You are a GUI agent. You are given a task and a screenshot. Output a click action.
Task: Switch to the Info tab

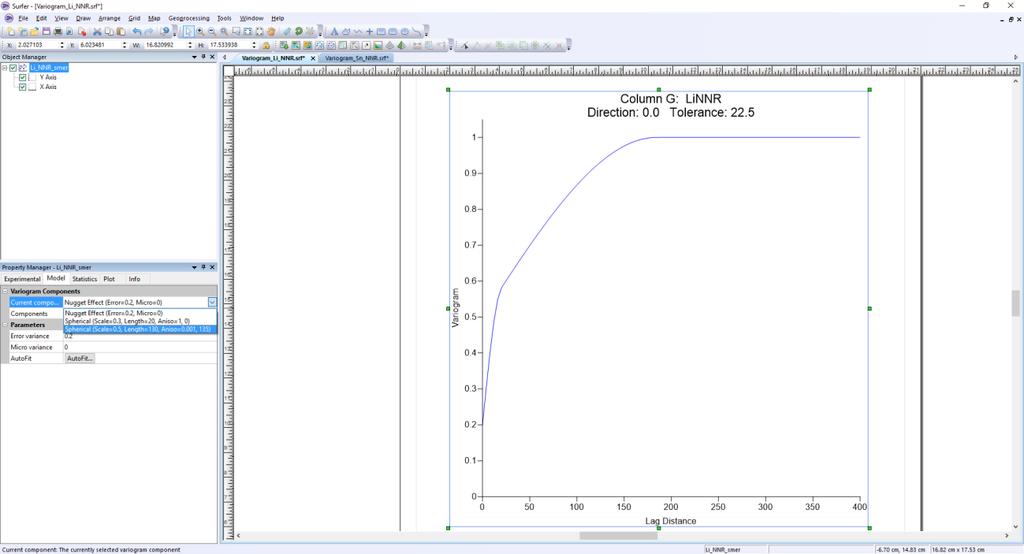pyautogui.click(x=134, y=279)
